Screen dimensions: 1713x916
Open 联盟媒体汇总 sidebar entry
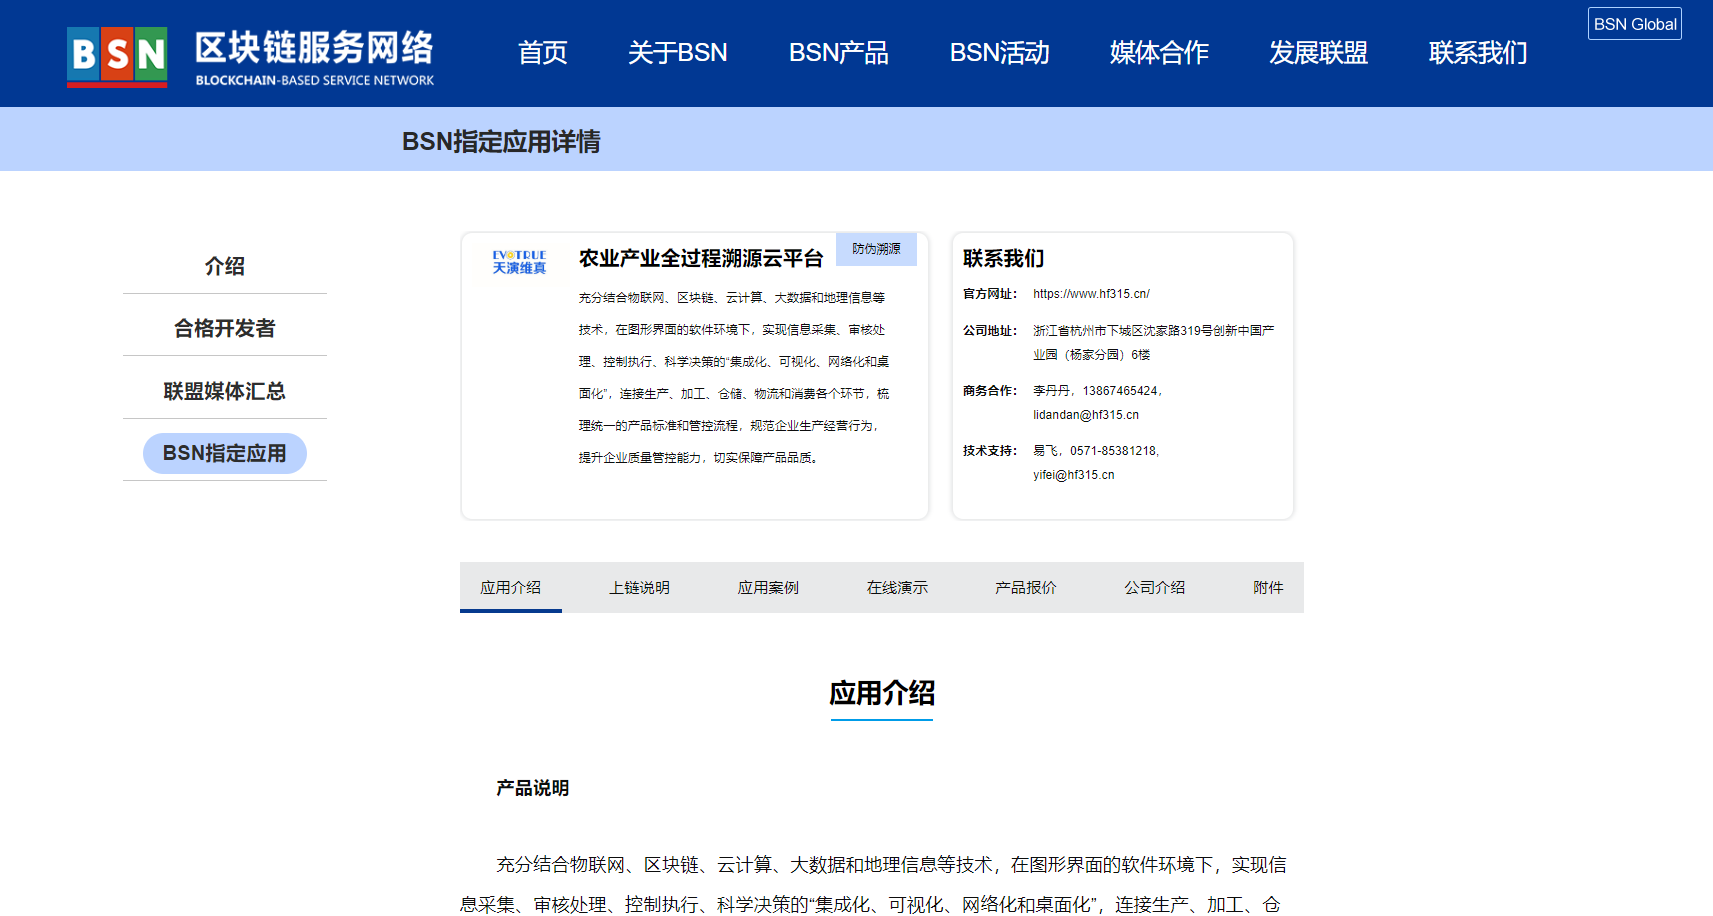pos(225,391)
